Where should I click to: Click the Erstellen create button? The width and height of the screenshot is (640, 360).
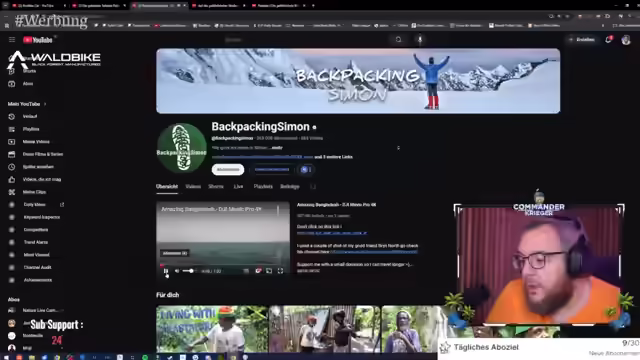pos(582,40)
